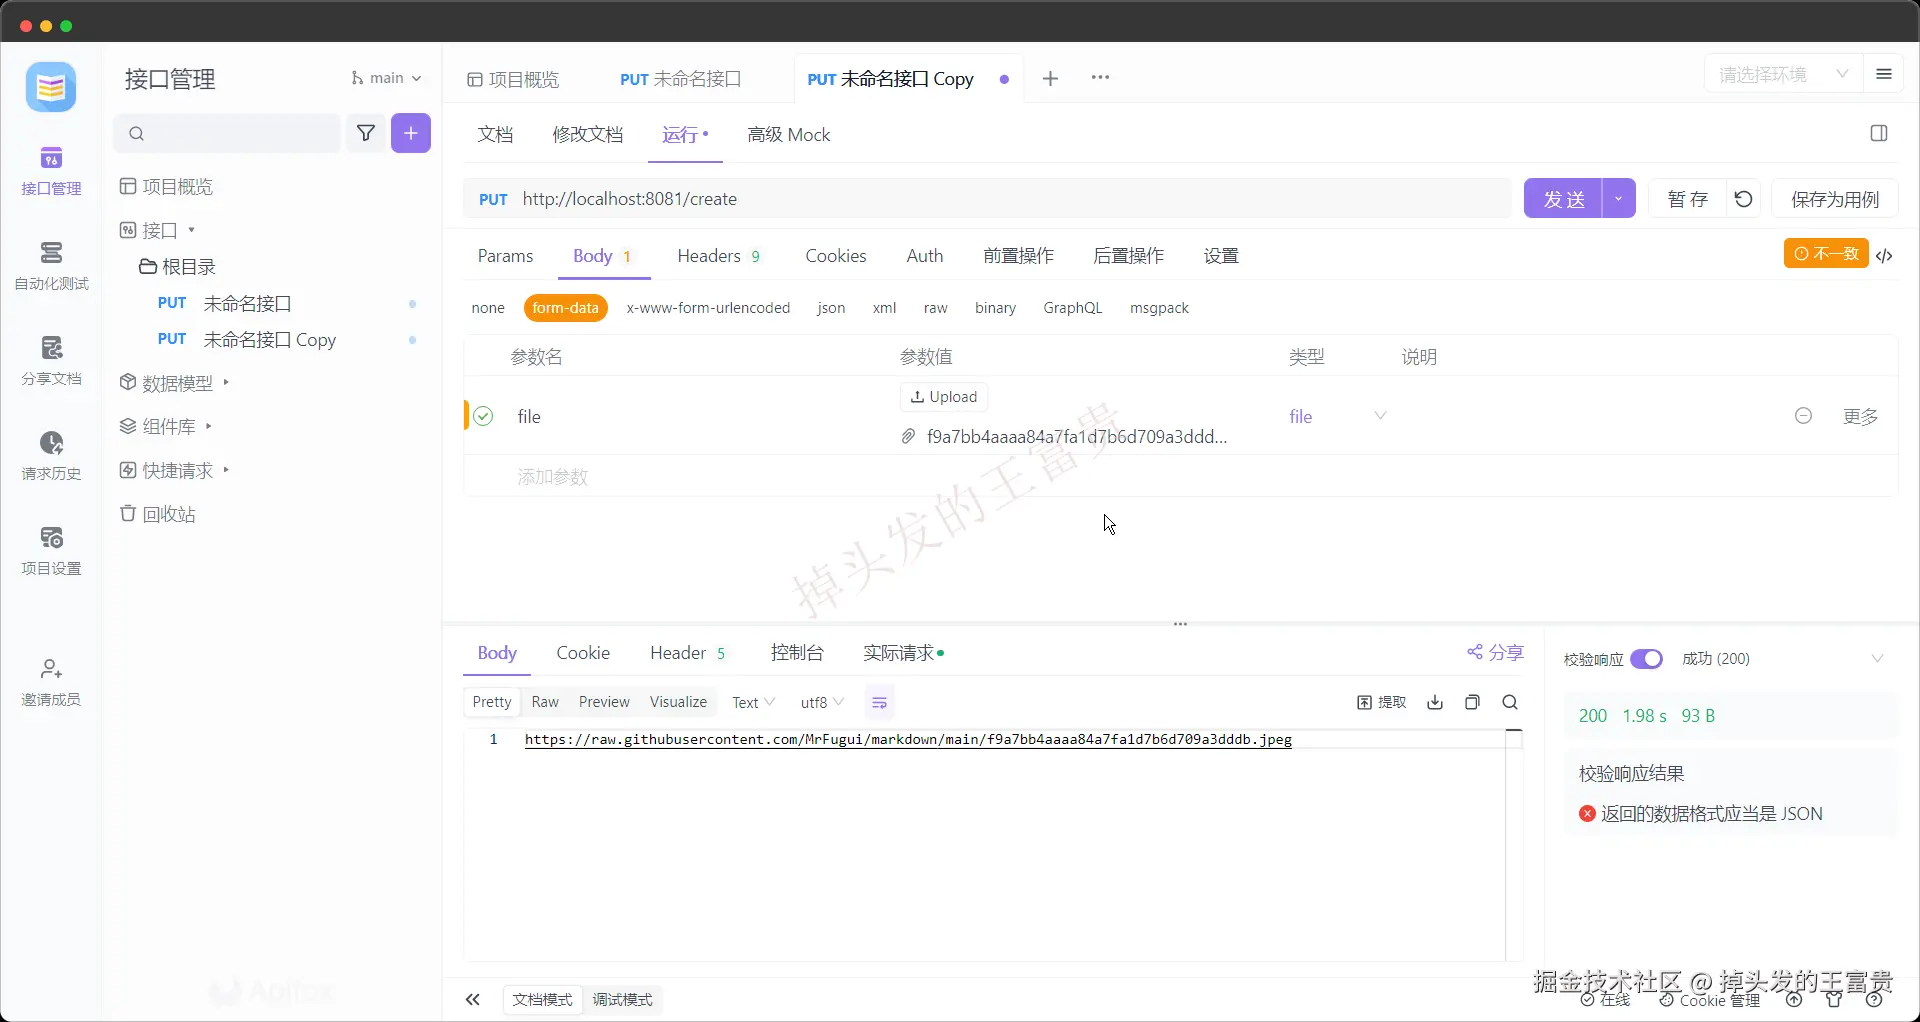1920x1022 pixels.
Task: Search within the response body
Action: [1510, 703]
